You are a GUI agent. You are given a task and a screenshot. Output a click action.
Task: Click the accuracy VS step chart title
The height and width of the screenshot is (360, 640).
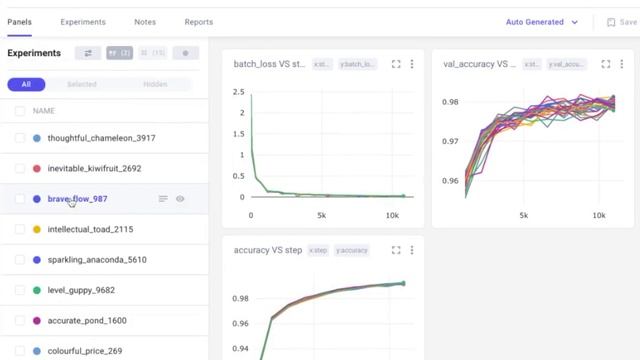click(268, 250)
